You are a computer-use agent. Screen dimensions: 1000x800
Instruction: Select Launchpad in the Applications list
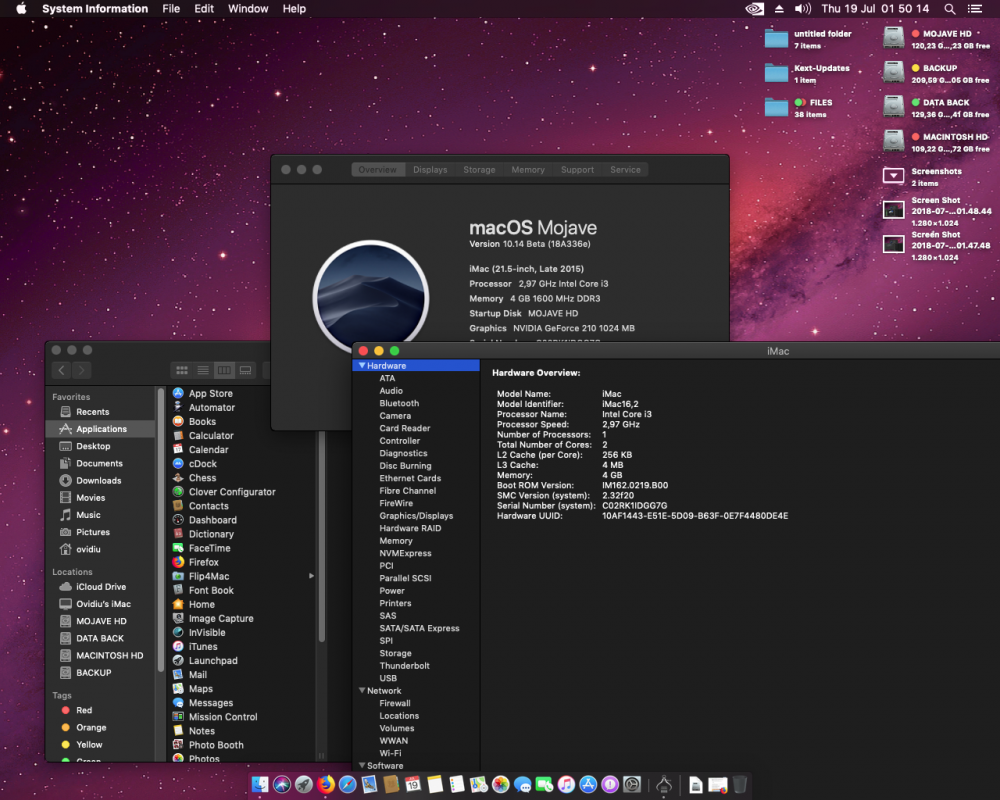(205, 660)
